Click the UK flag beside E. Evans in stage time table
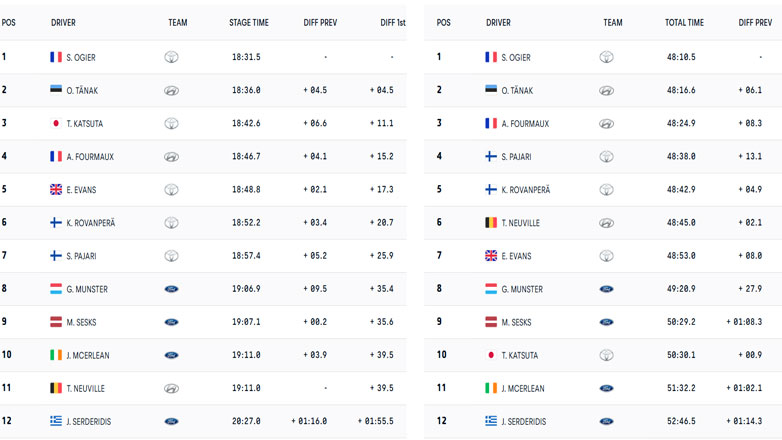 tap(56, 190)
